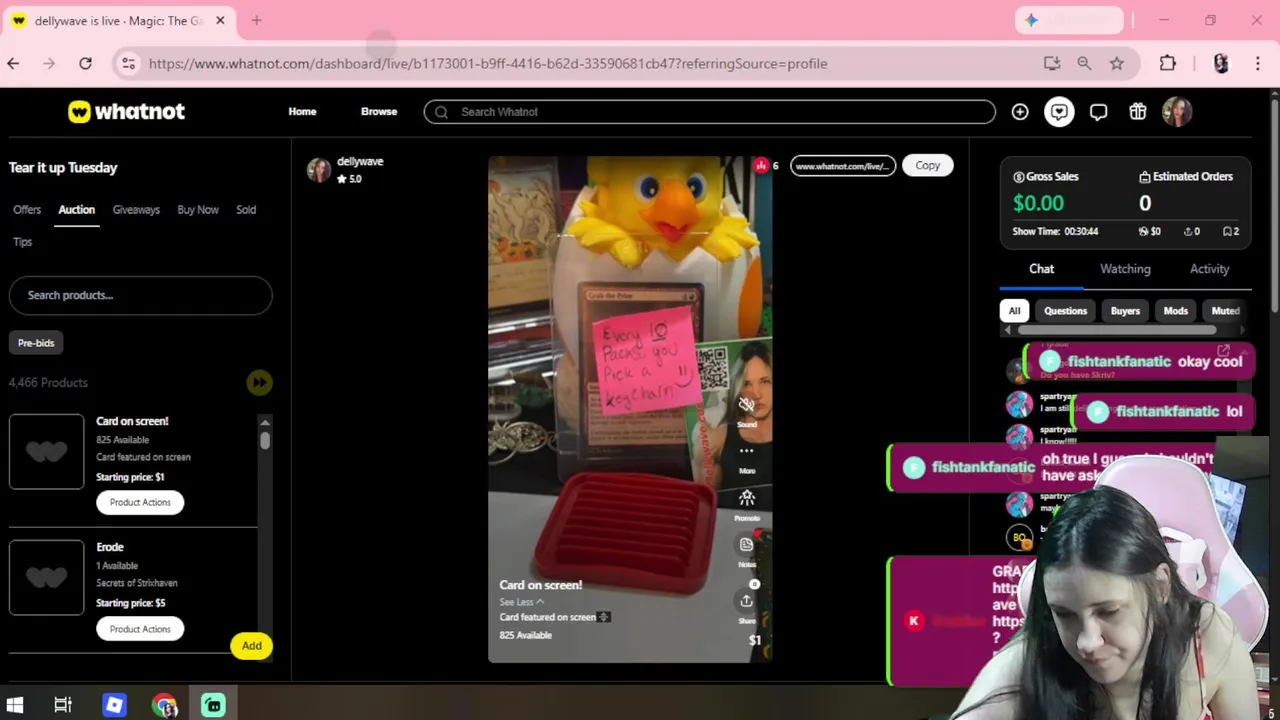Click the Erode product thumbnail

pyautogui.click(x=46, y=578)
